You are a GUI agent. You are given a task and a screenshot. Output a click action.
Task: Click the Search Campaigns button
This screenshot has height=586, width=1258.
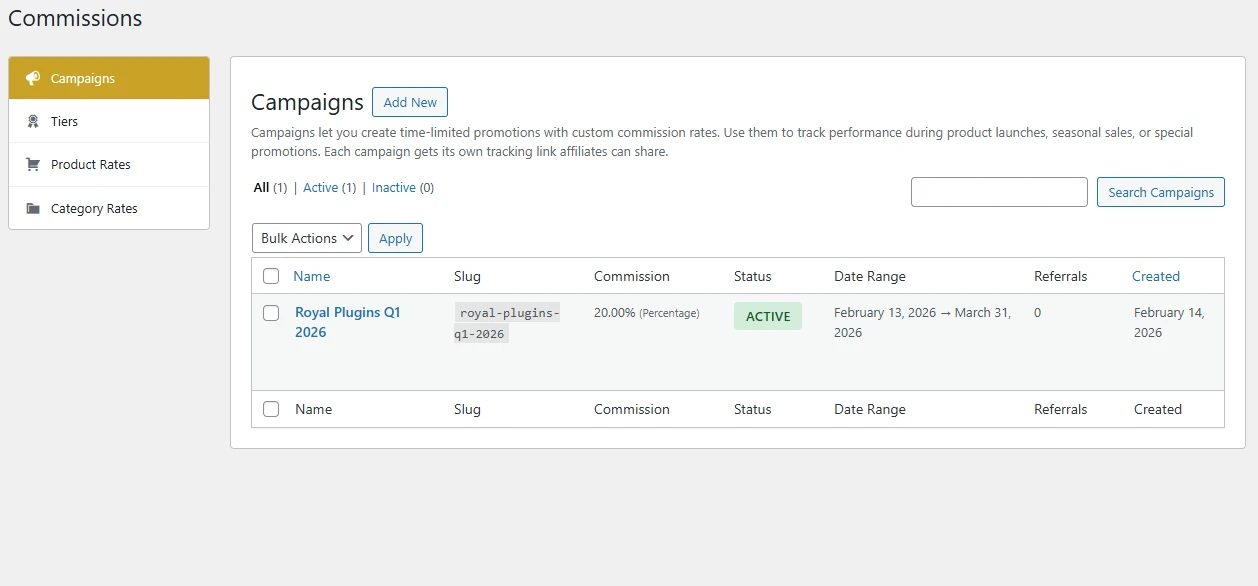1160,192
